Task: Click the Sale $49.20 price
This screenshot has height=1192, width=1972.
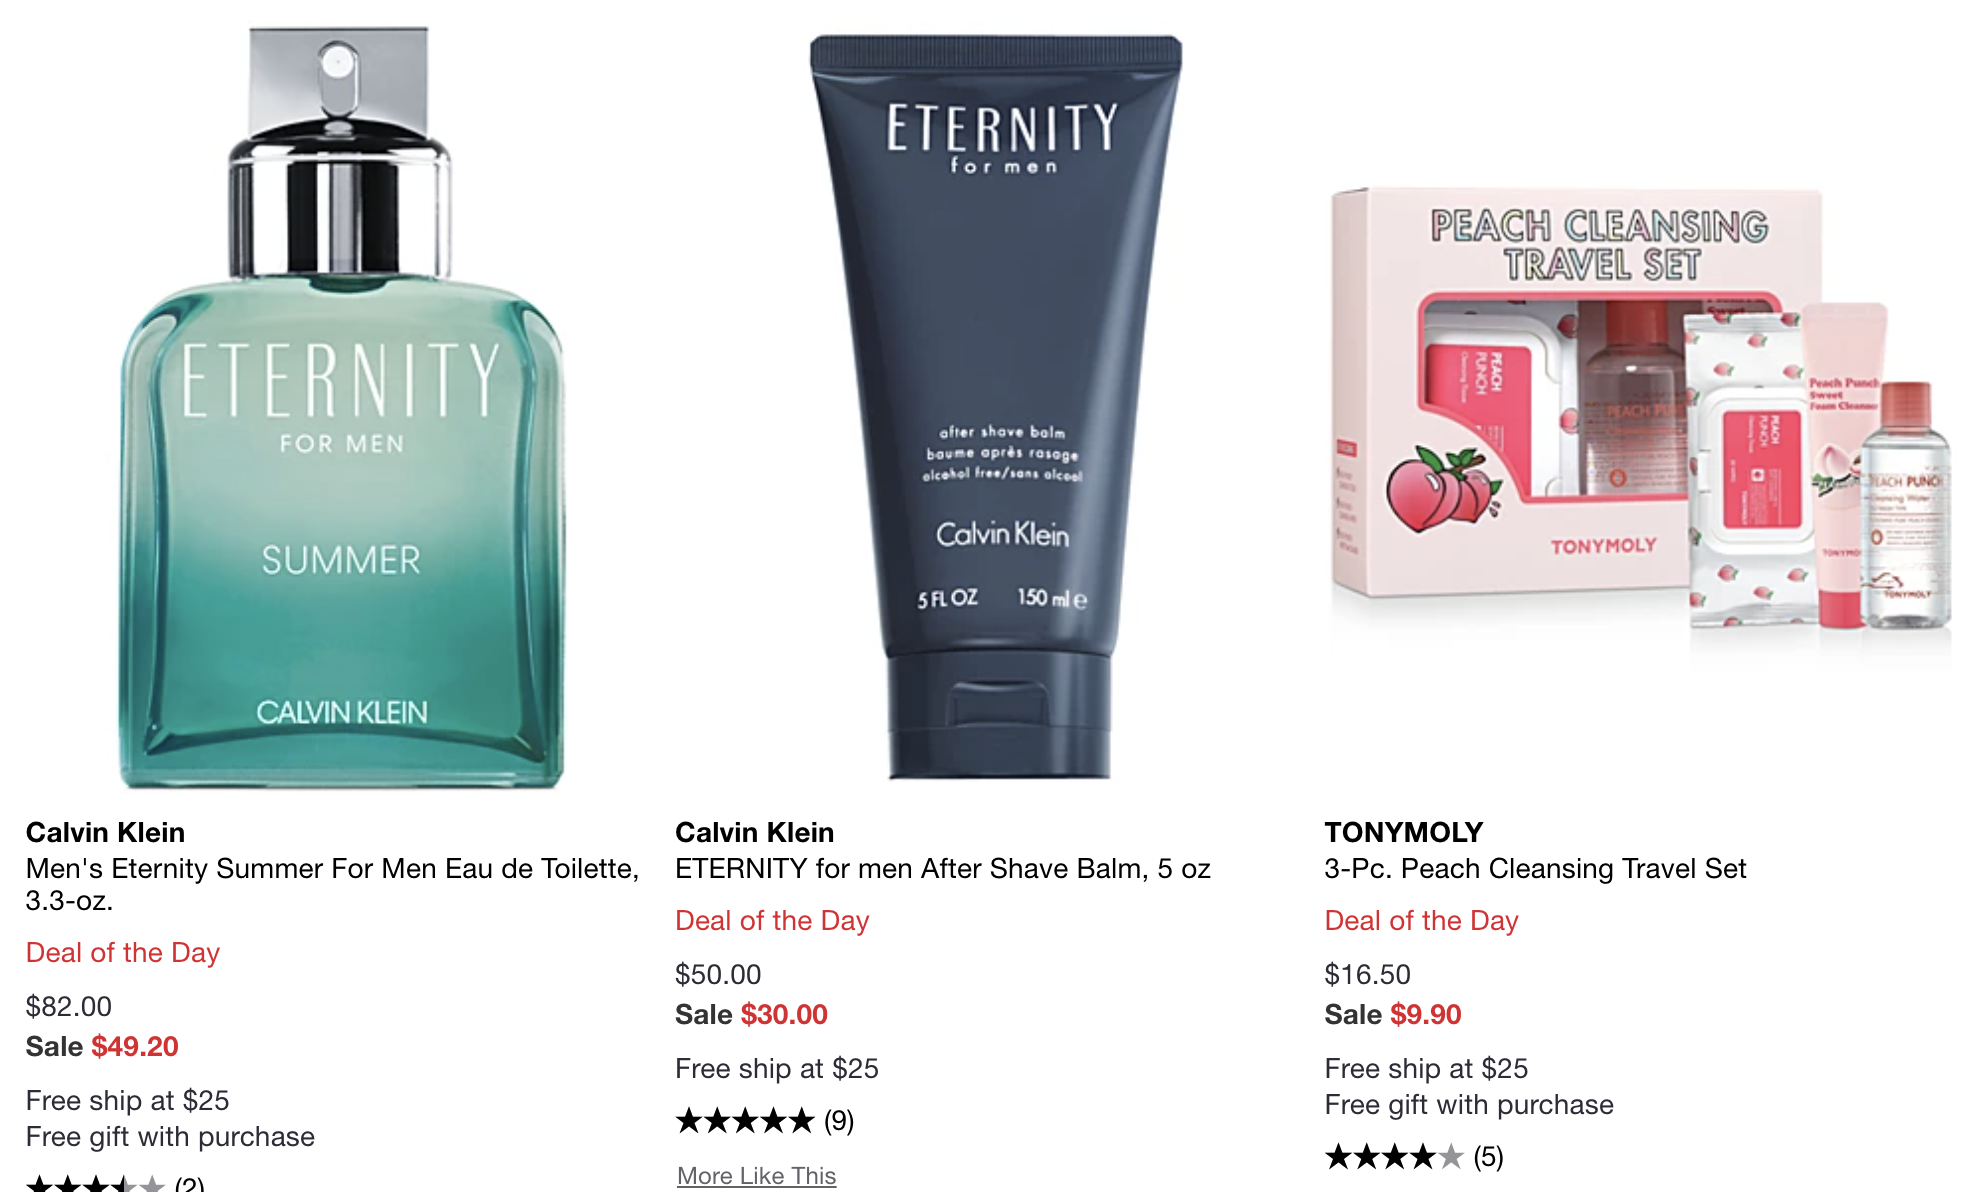Action: [x=102, y=1046]
